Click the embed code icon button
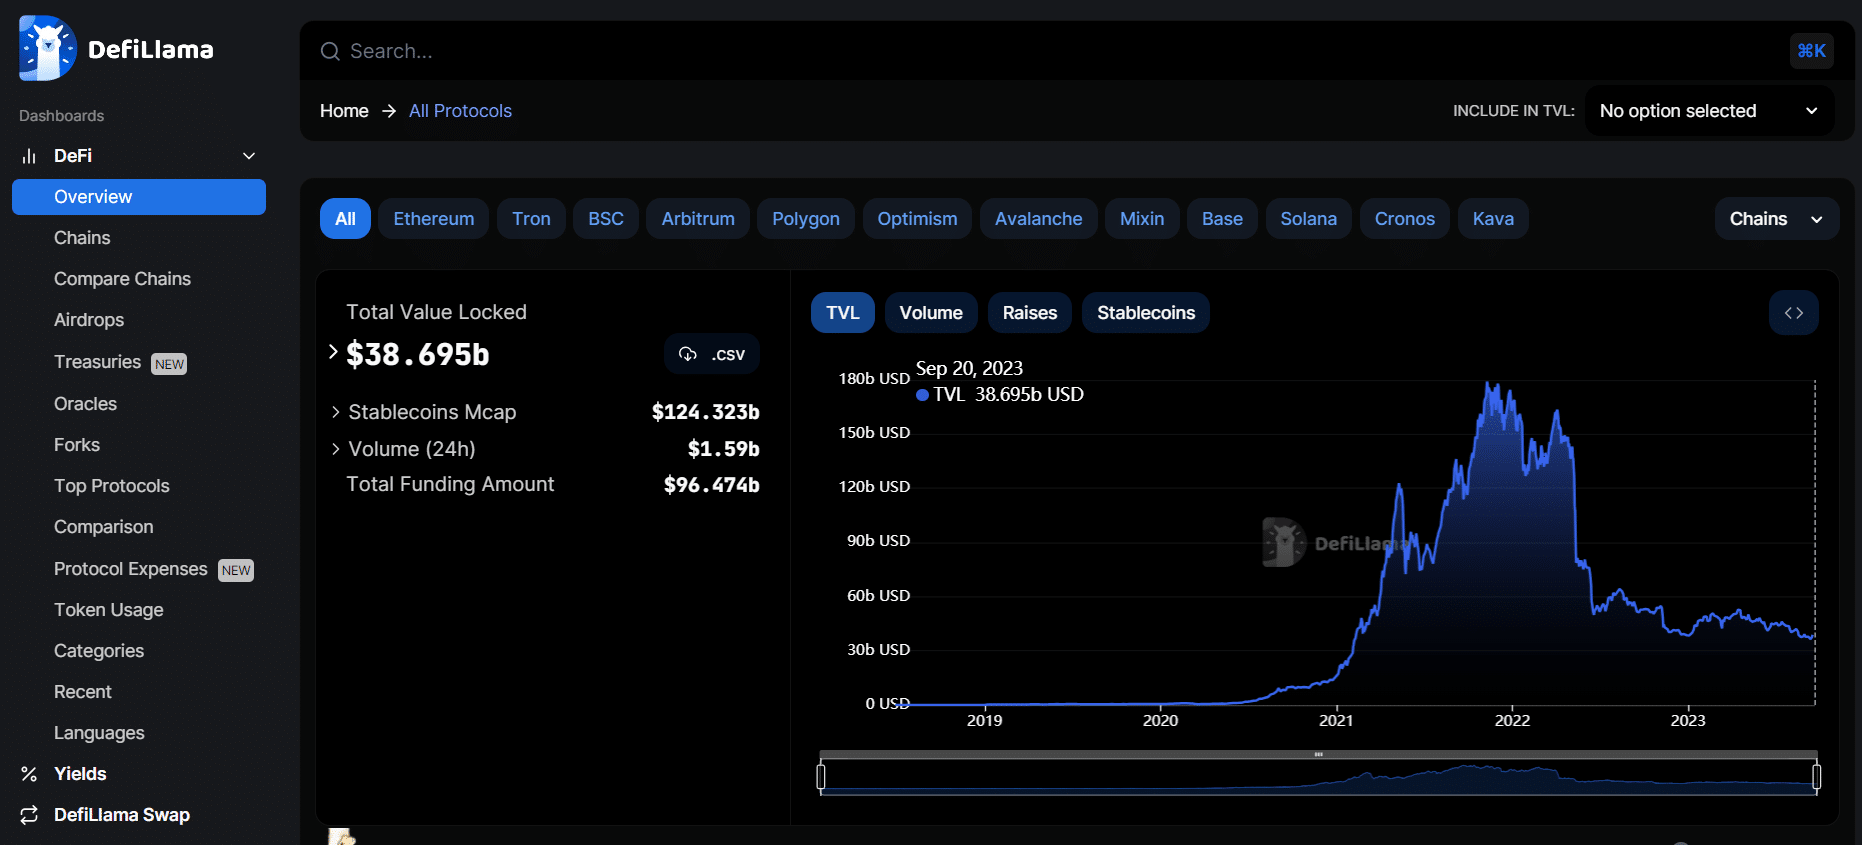The image size is (1862, 845). tap(1794, 313)
